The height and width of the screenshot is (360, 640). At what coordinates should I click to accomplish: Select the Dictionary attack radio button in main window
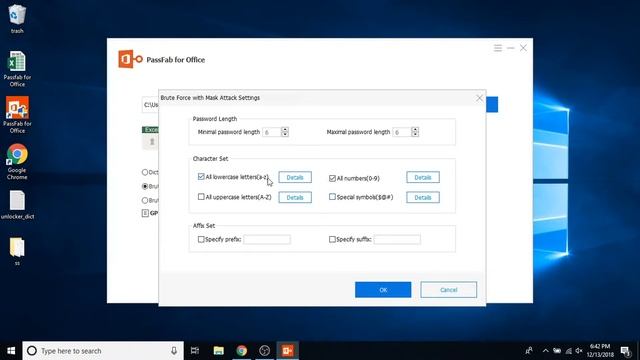coord(145,172)
